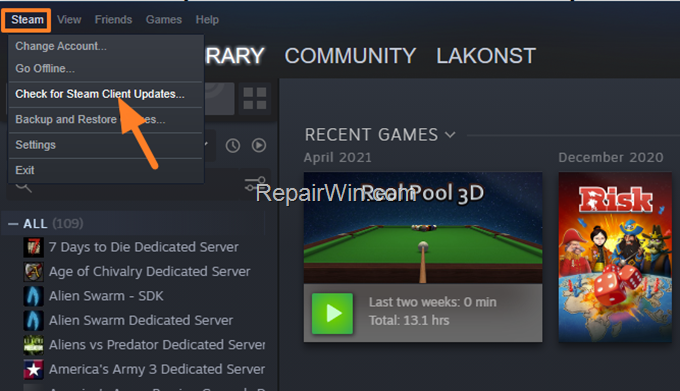Viewport: 680px width, 391px height.
Task: Choose Exit in the Steam menu
Action: (x=105, y=170)
